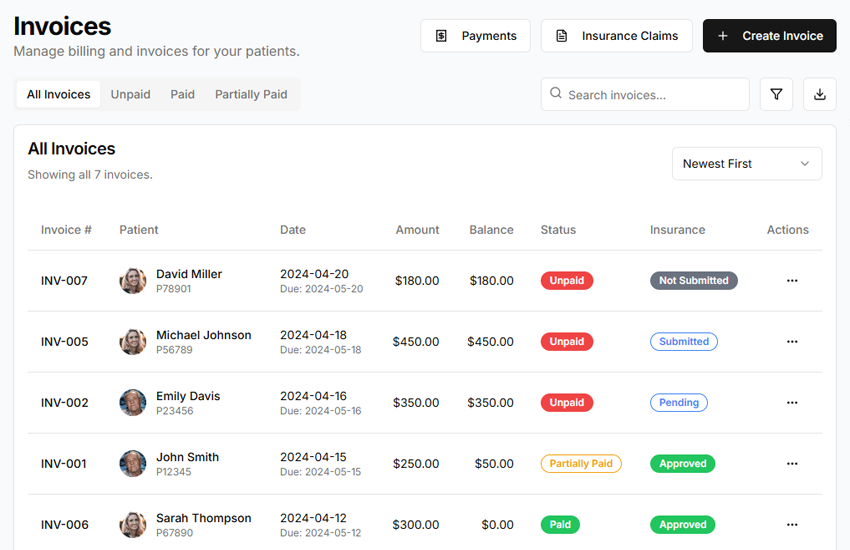The image size is (850, 550).
Task: Click David Miller's avatar picture
Action: pyautogui.click(x=133, y=281)
